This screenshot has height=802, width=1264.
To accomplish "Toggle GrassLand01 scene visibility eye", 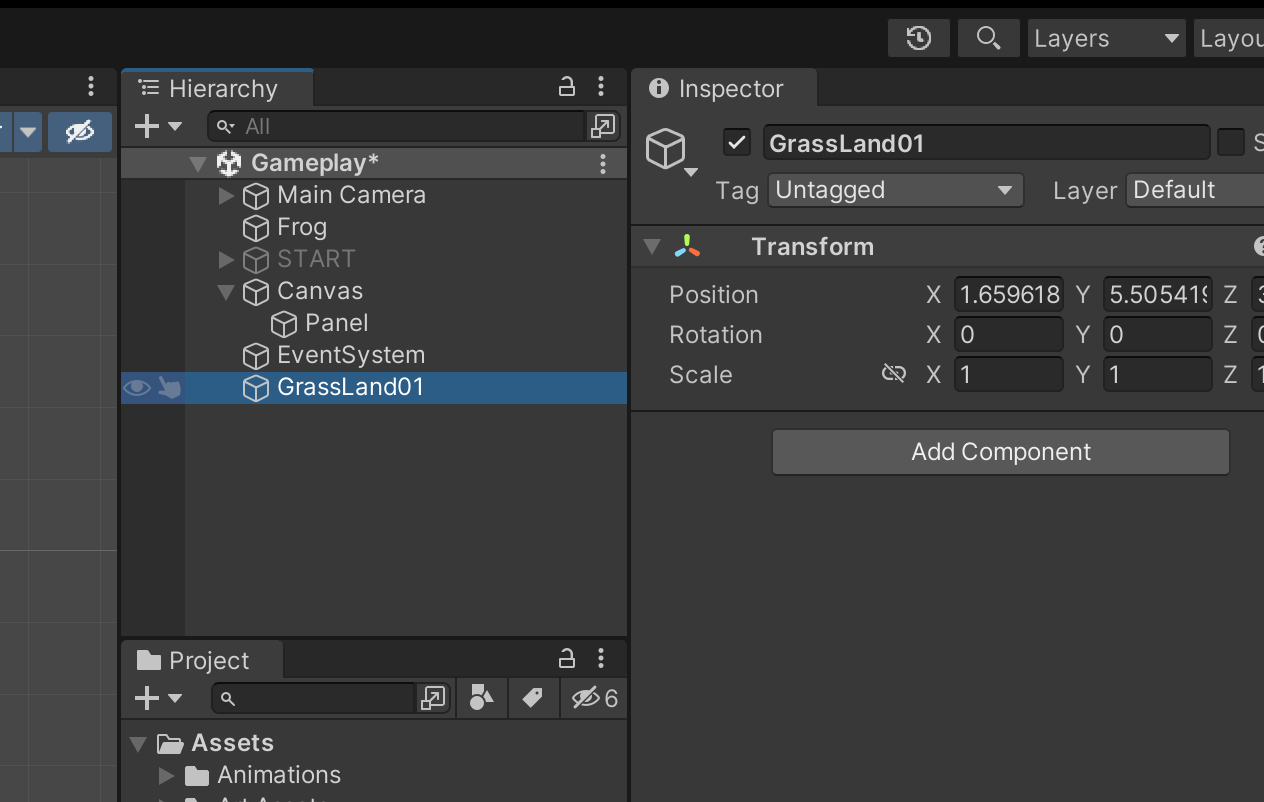I will point(137,387).
